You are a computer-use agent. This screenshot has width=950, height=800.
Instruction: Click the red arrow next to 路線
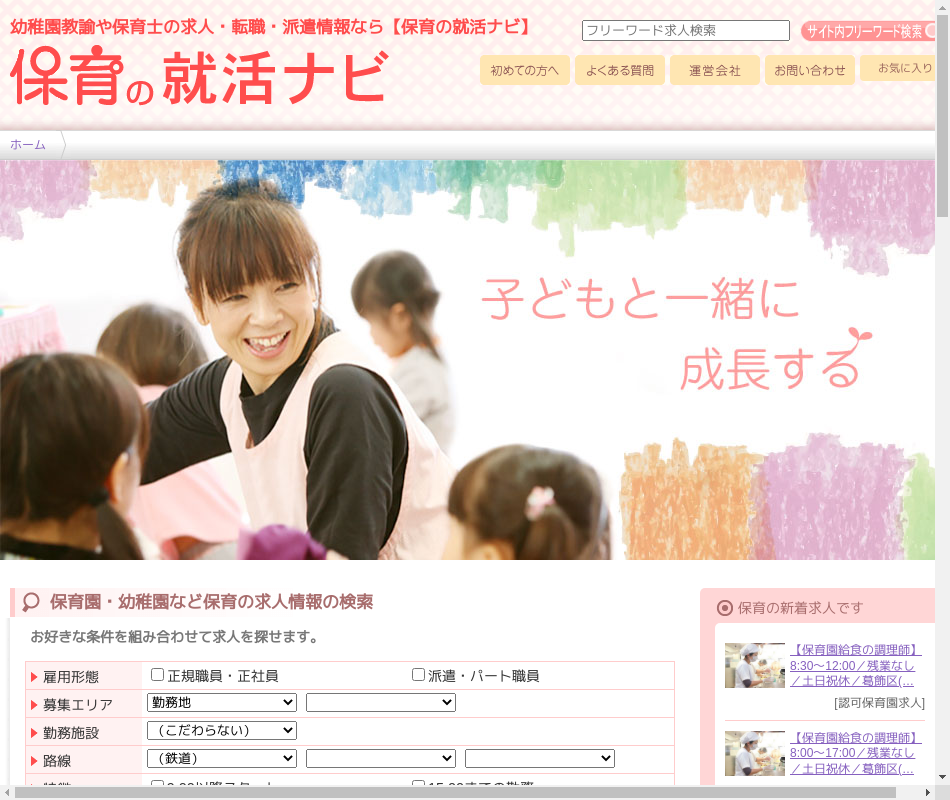coord(34,761)
